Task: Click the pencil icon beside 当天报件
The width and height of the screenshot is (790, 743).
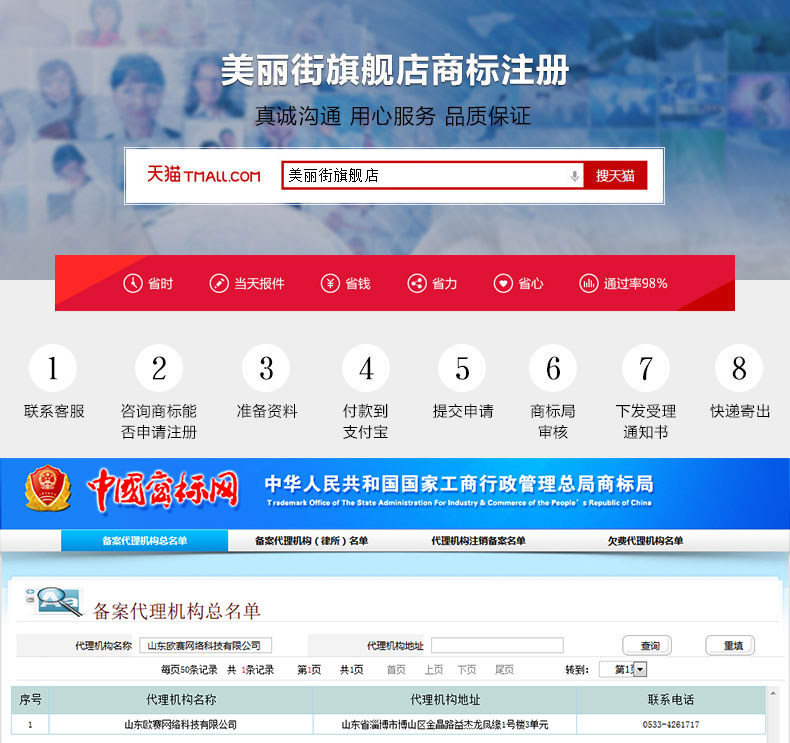Action: point(219,283)
